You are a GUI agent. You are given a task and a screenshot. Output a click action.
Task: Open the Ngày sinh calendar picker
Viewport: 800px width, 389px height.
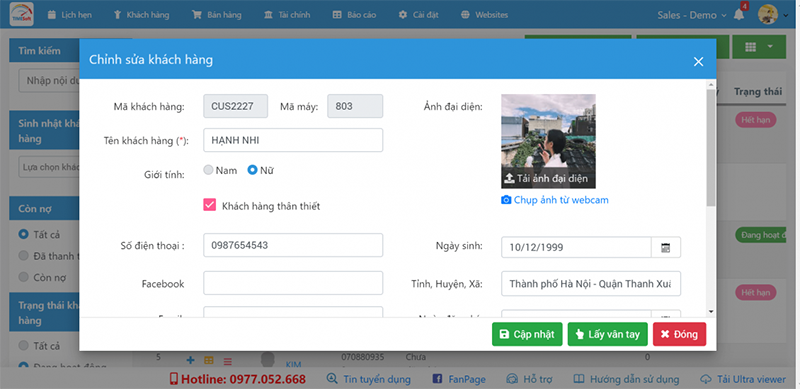666,248
